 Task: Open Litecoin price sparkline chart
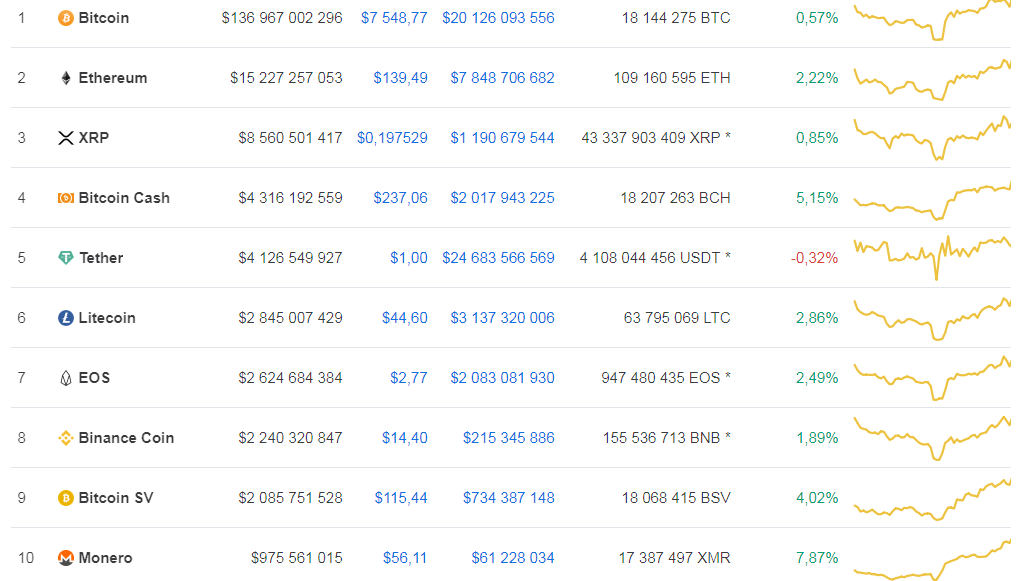pos(932,319)
